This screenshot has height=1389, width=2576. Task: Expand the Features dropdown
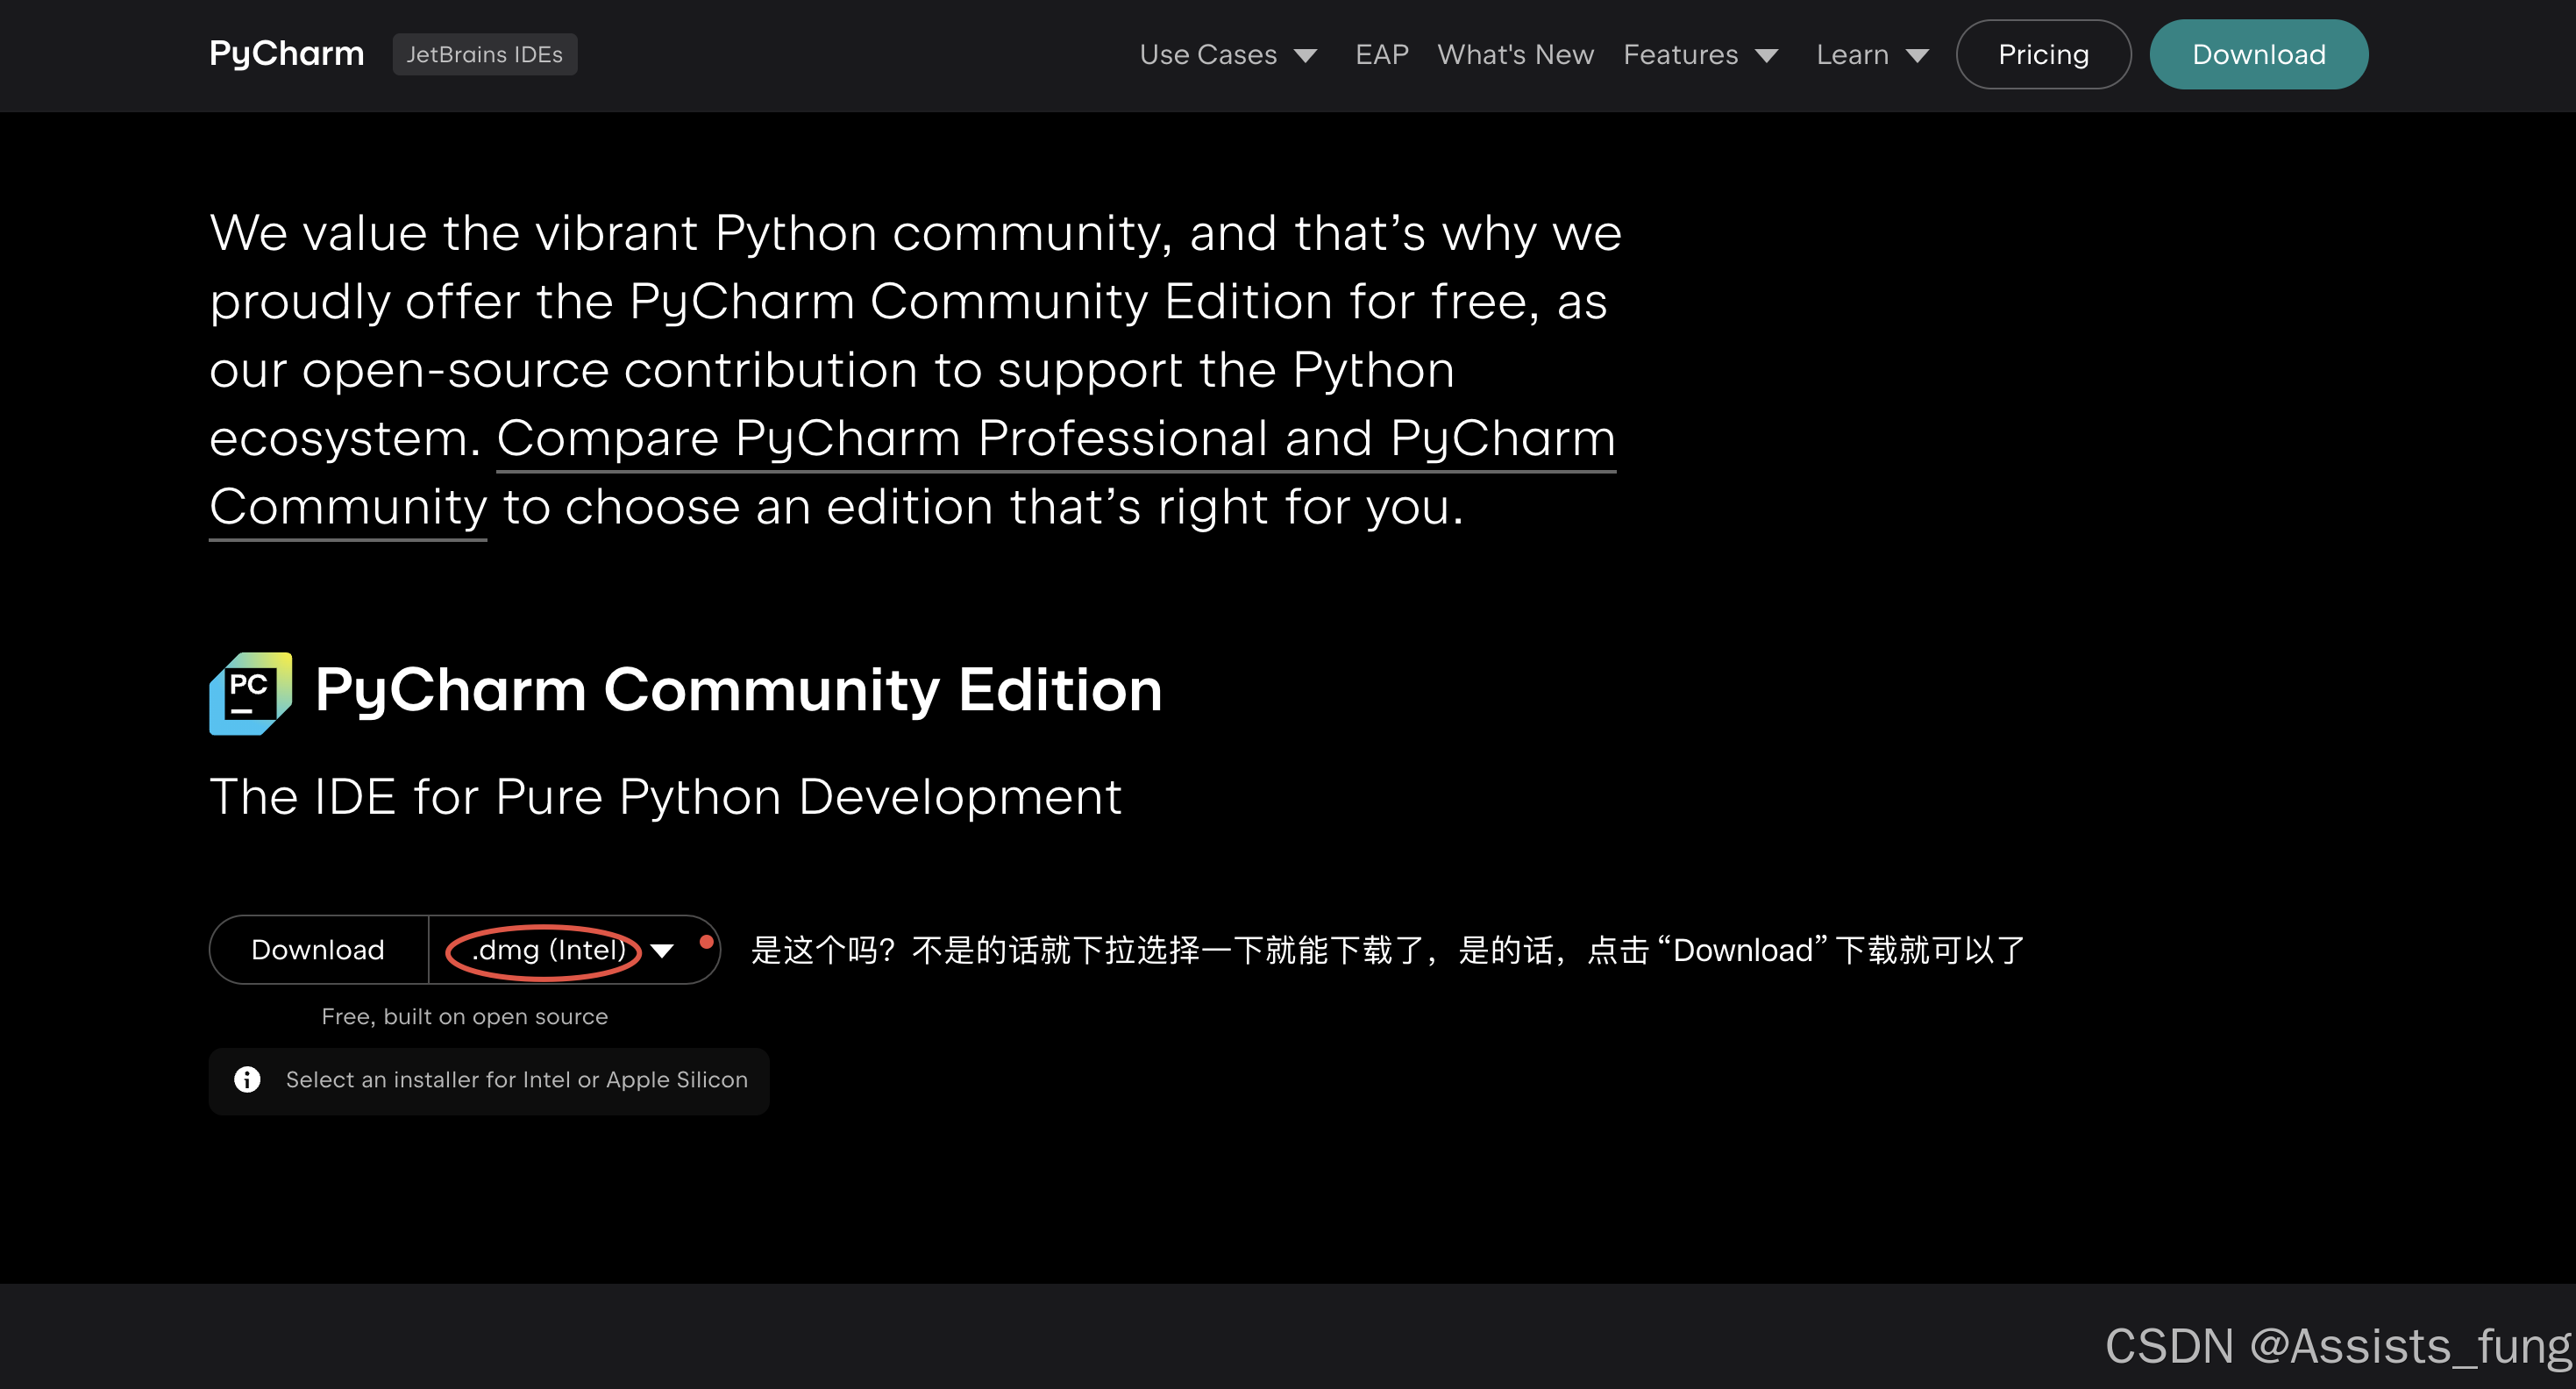(x=1700, y=54)
